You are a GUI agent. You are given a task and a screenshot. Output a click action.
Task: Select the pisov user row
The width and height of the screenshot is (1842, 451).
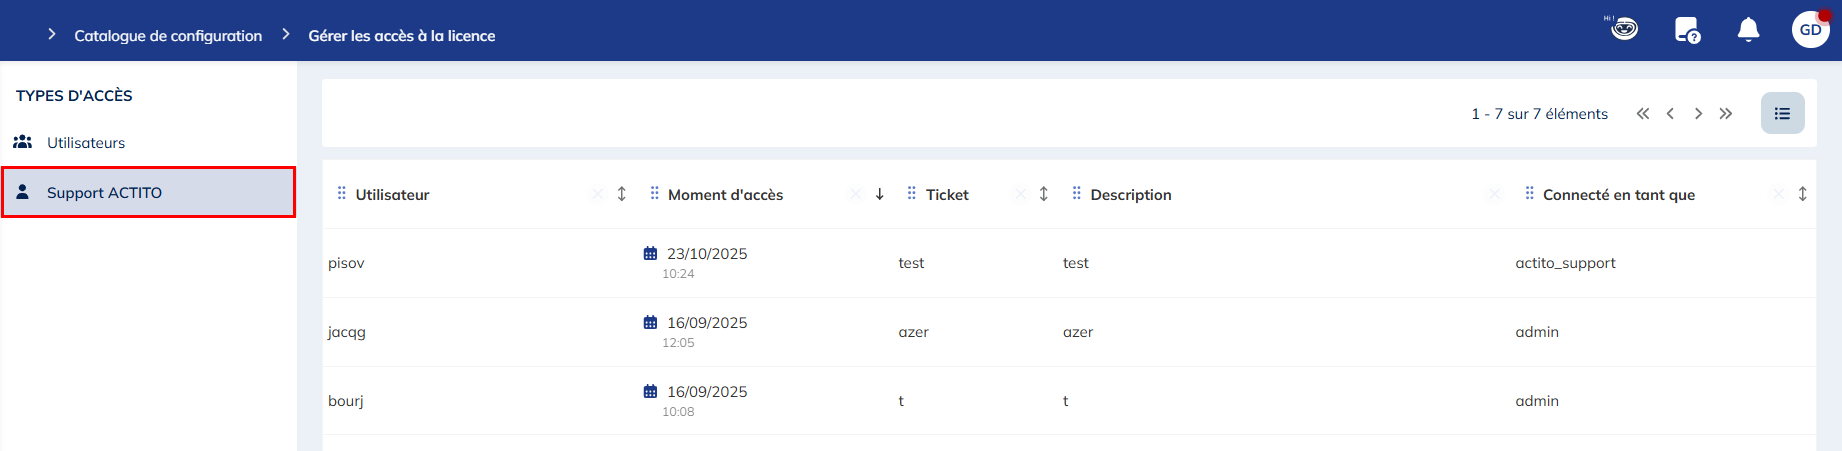click(x=346, y=263)
